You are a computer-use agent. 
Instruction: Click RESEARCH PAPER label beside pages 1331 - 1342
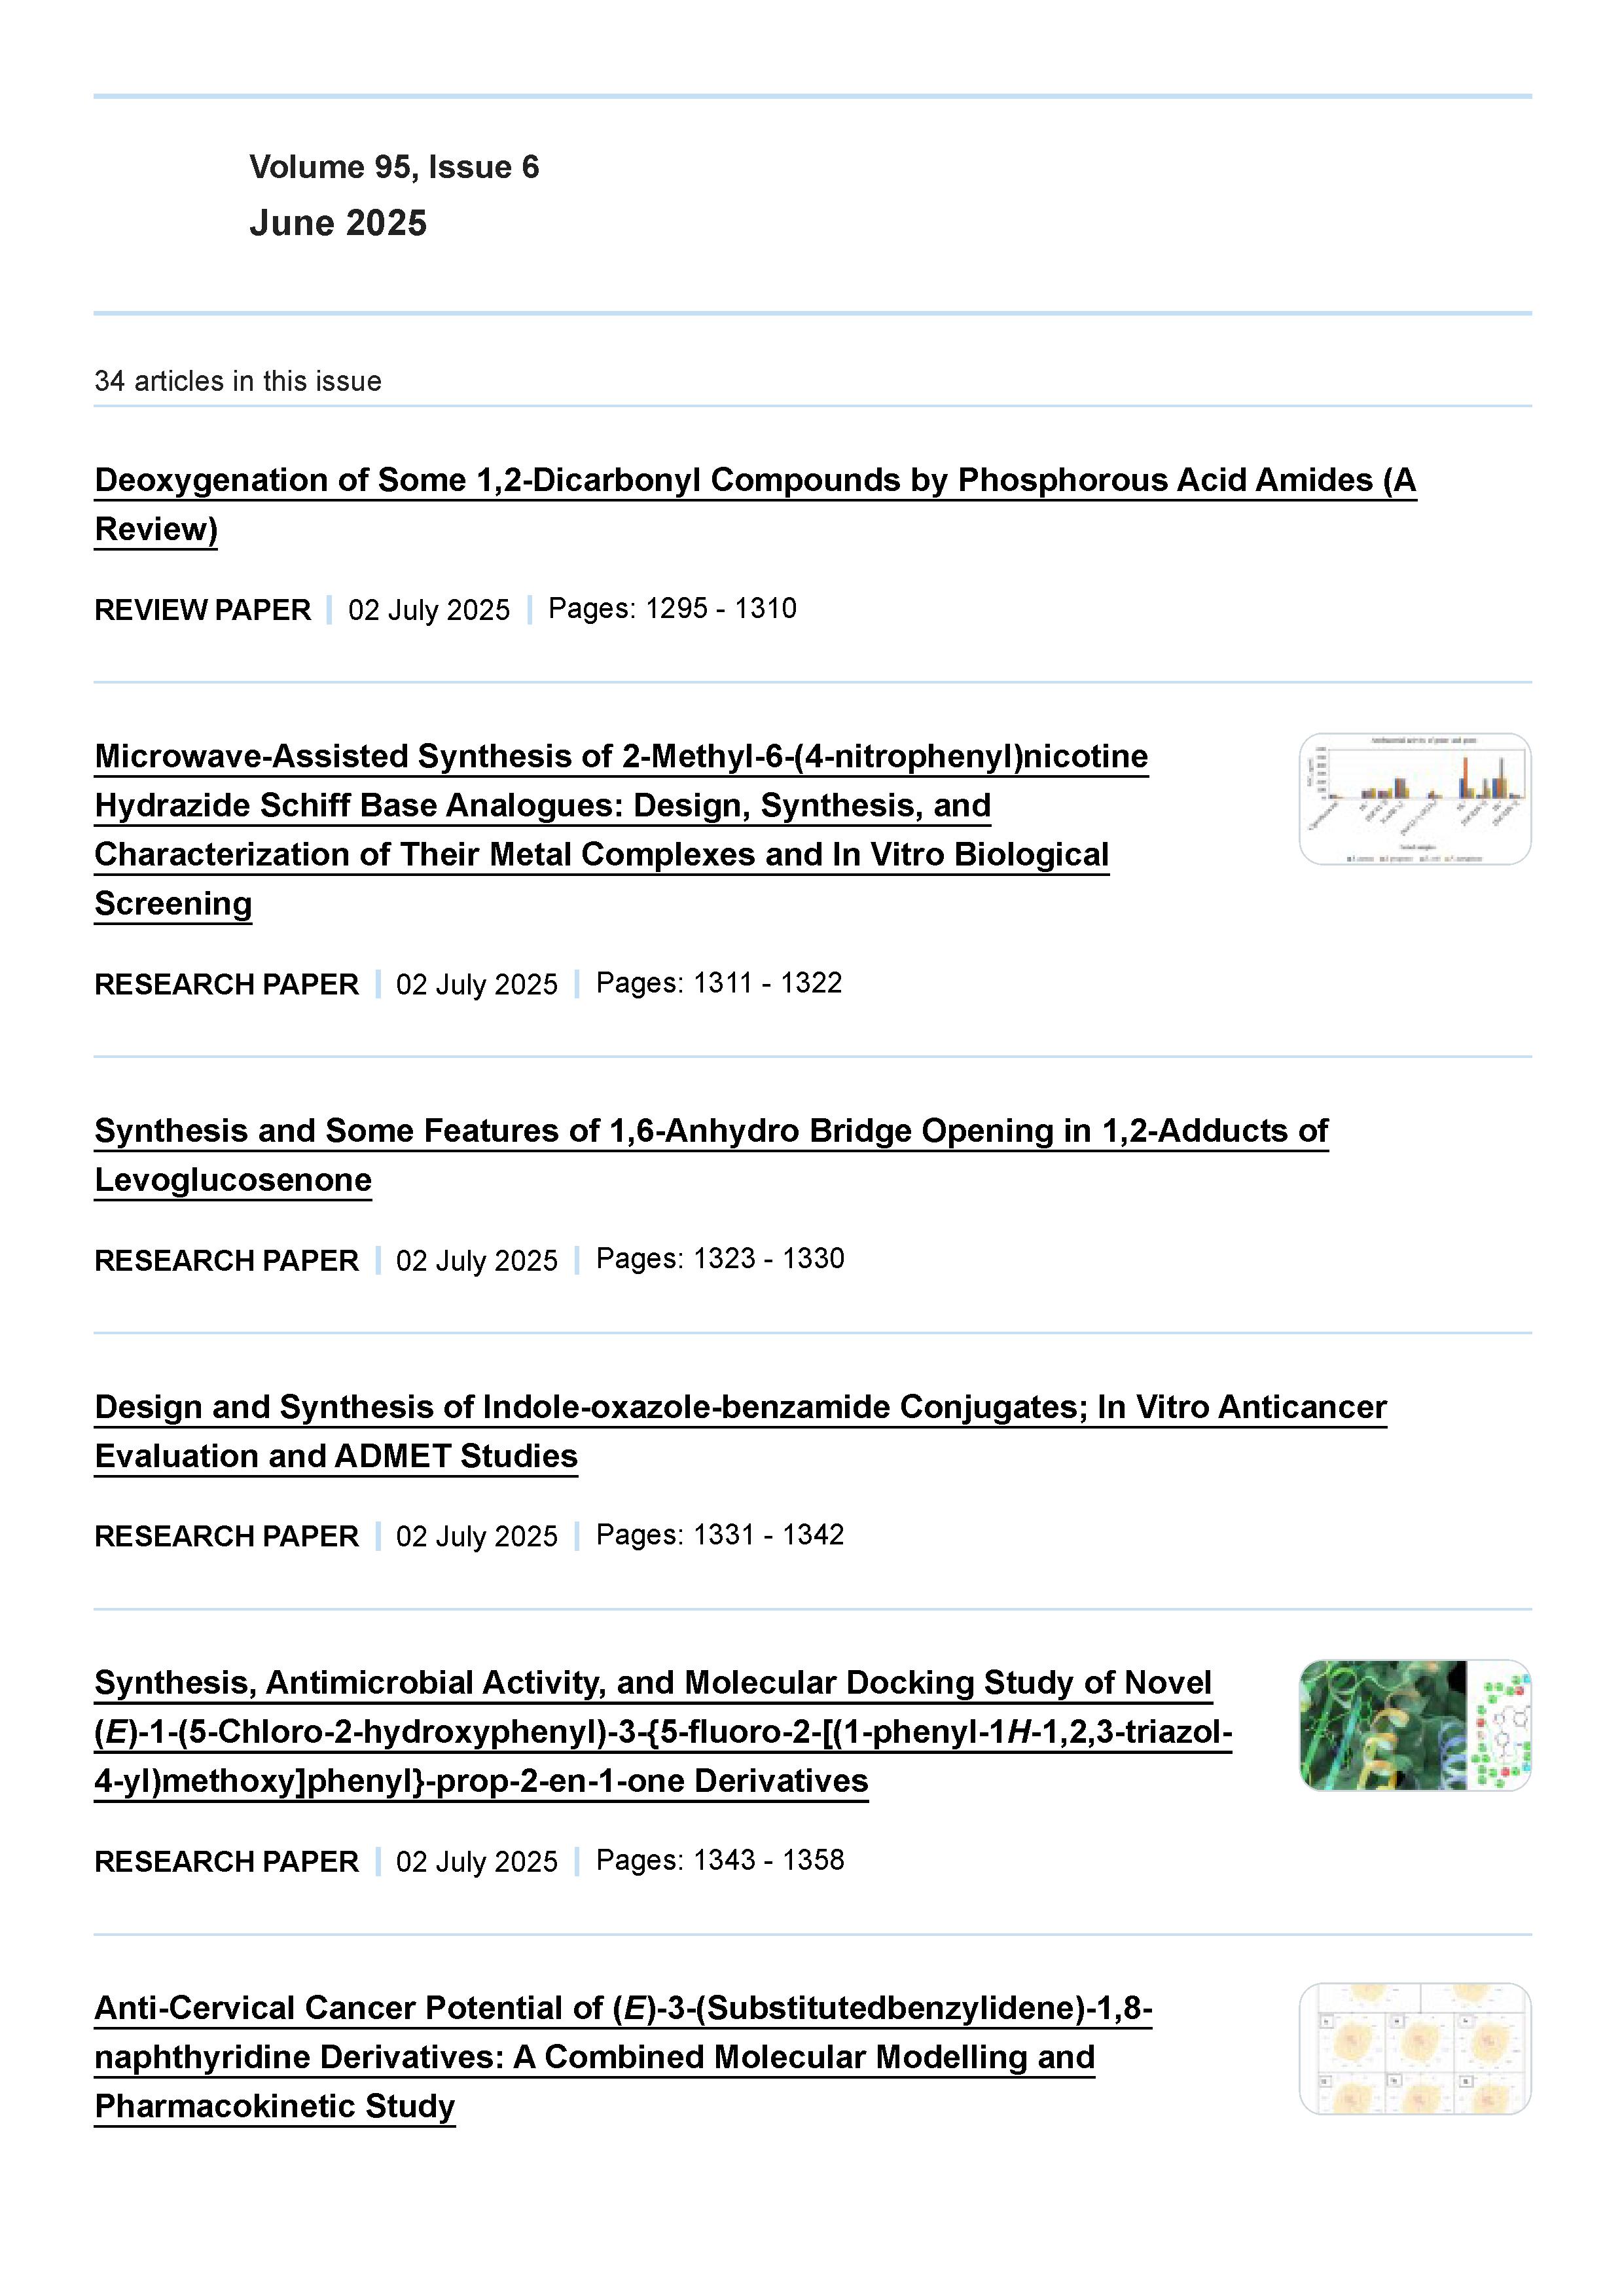click(226, 1536)
